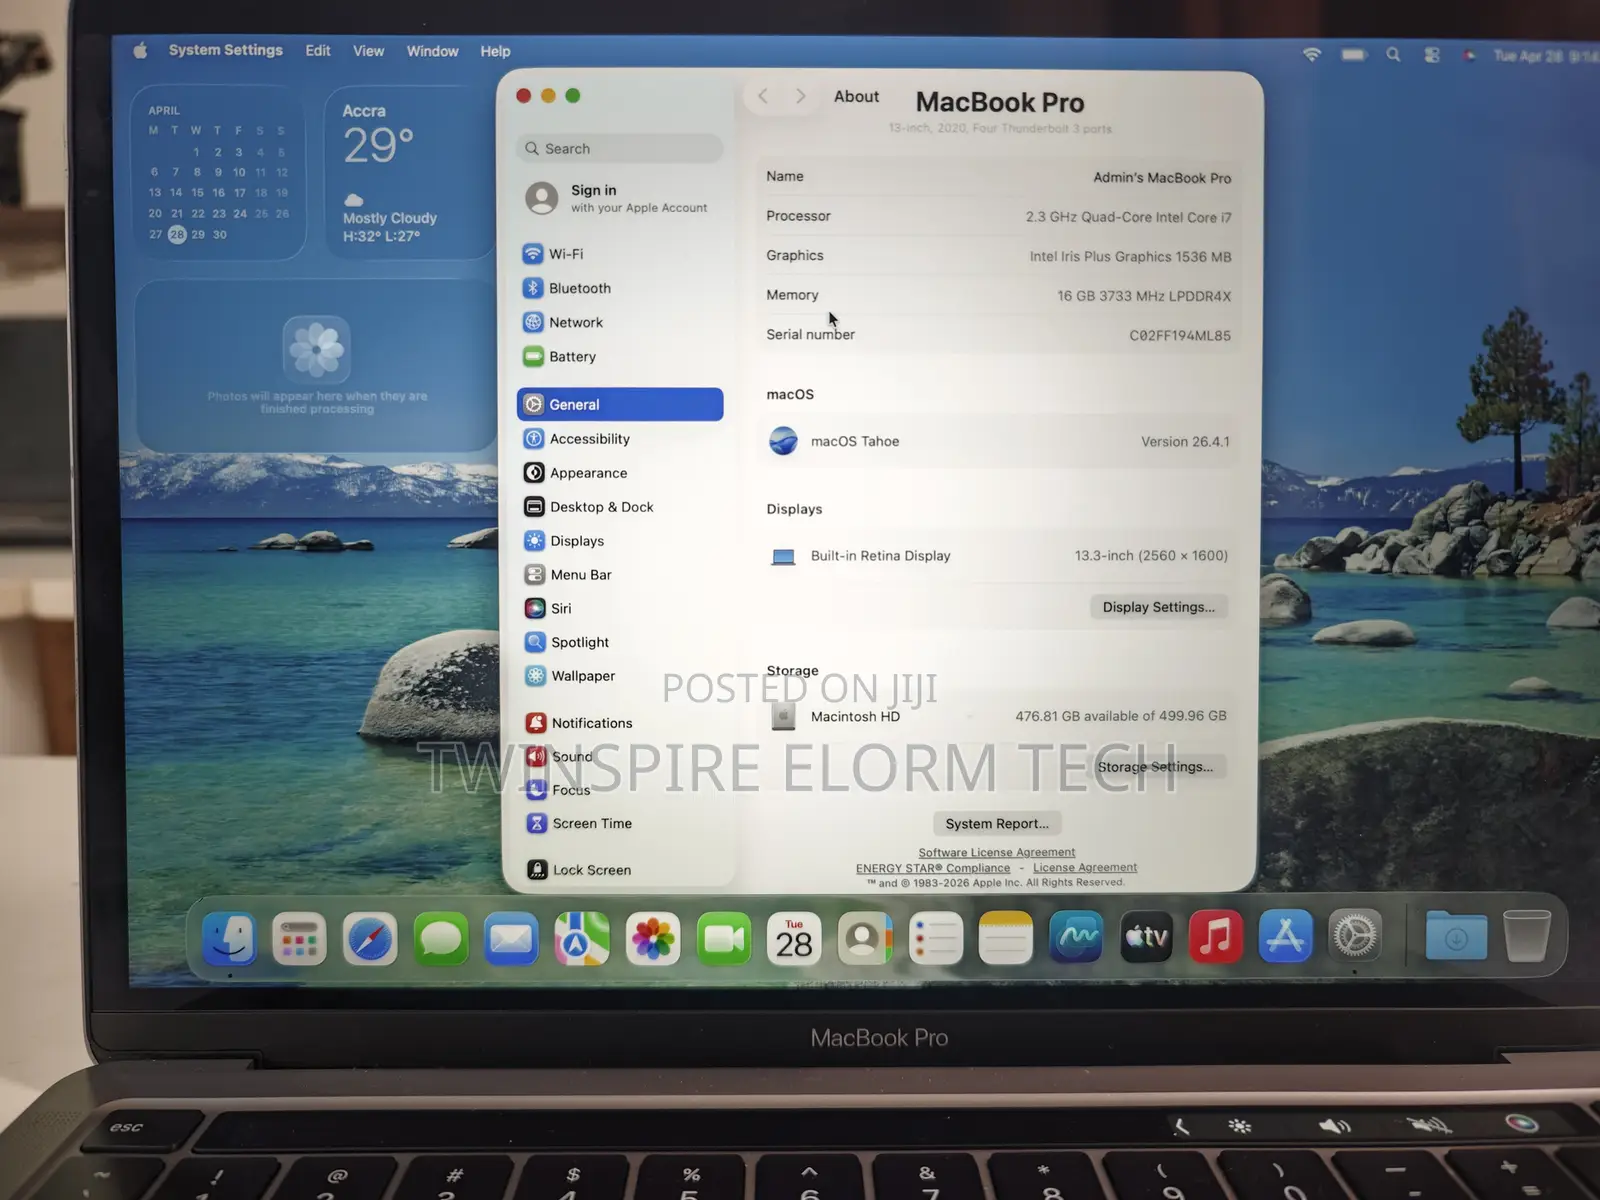Open the Help menu
Image resolution: width=1600 pixels, height=1200 pixels.
pos(495,51)
